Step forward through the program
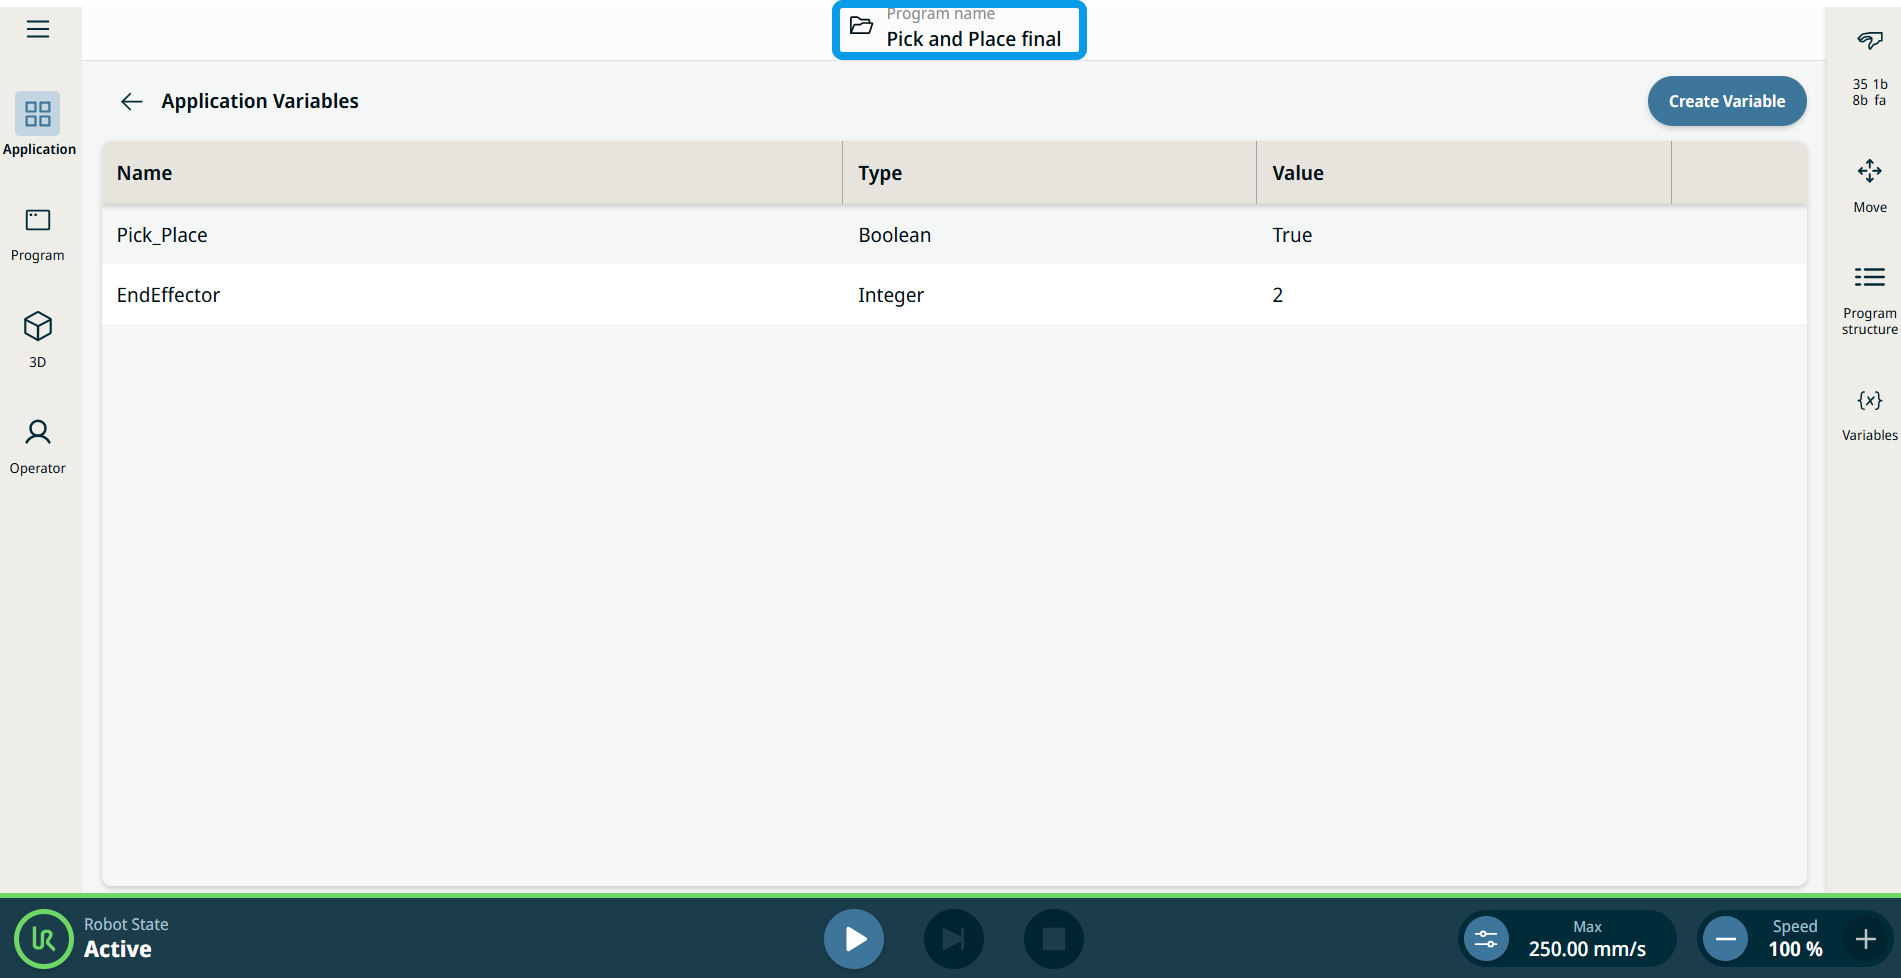Screen dimensions: 1901x978 [953, 939]
